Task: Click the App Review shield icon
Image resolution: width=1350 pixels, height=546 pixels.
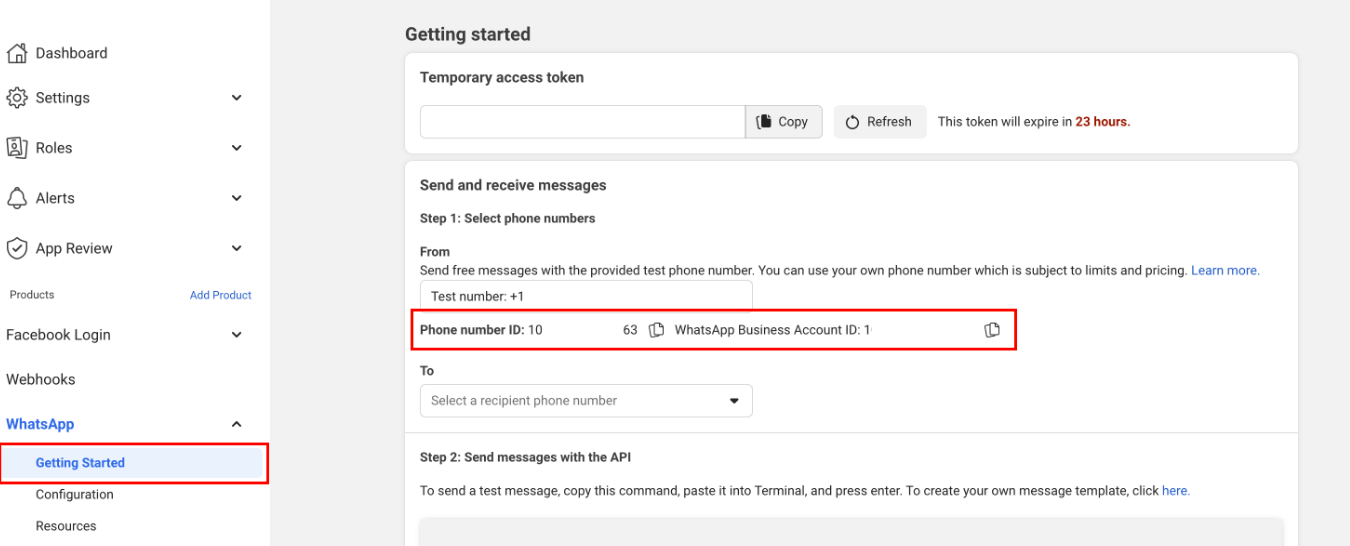Action: click(16, 248)
